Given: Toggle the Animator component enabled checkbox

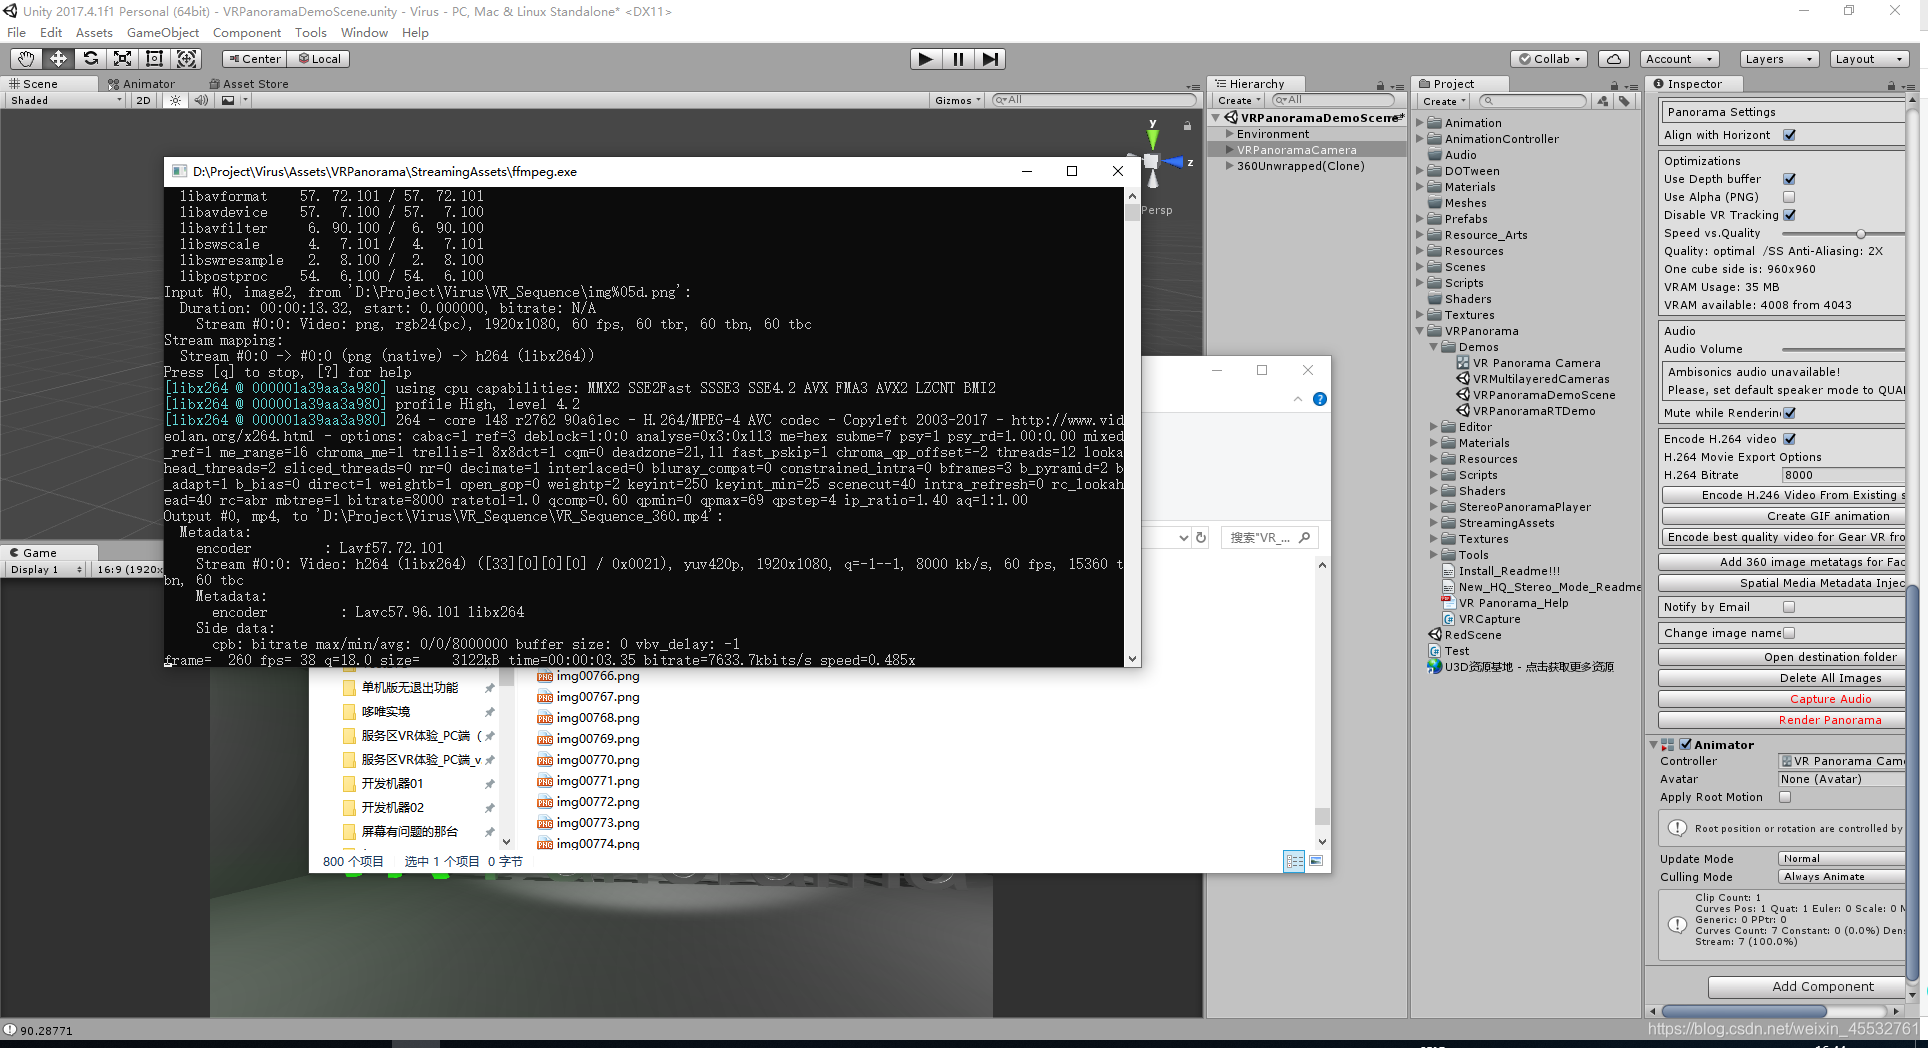Looking at the screenshot, I should (1685, 744).
